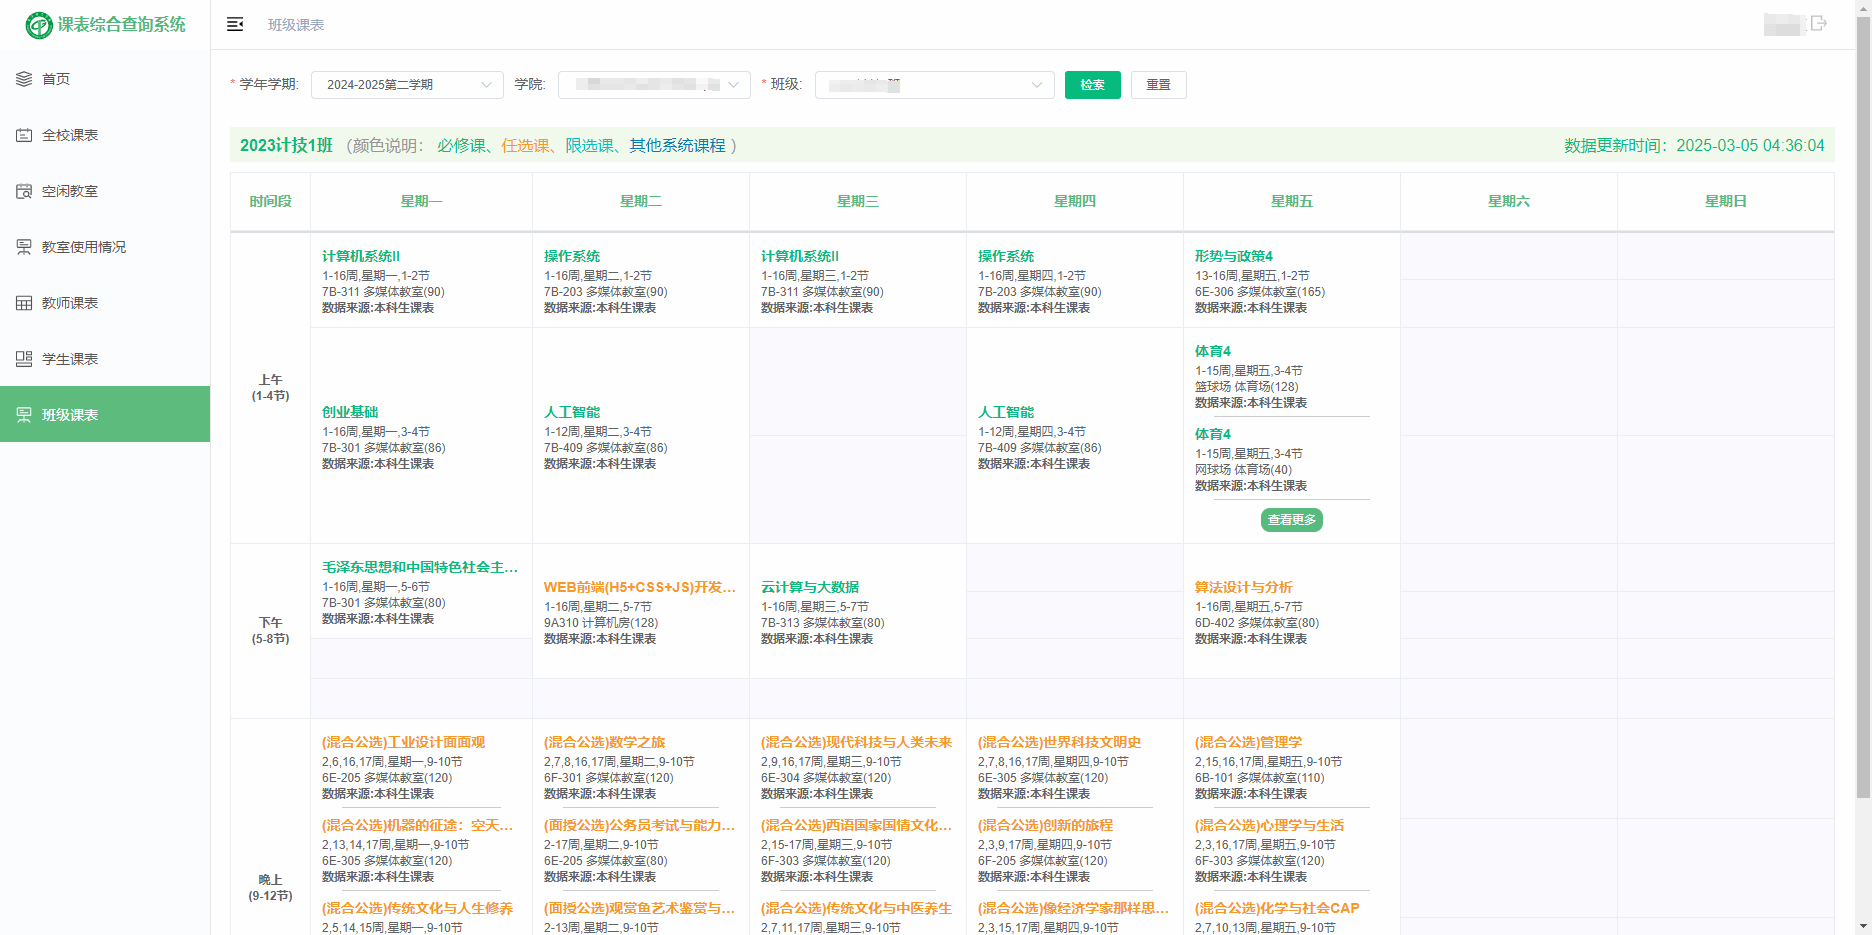
Task: Click the 首页 layers icon in sidebar
Action: point(24,79)
